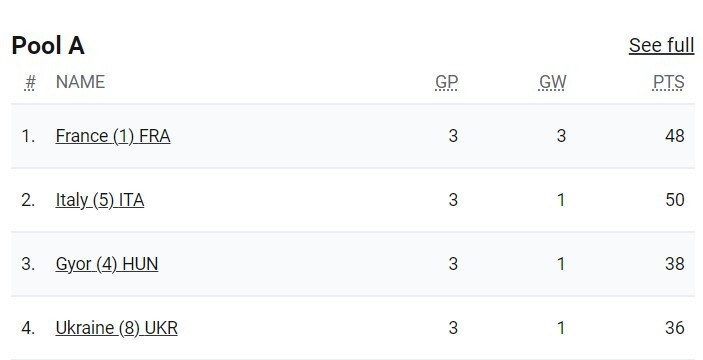The width and height of the screenshot is (703, 360).
Task: Open the See full link
Action: [661, 45]
